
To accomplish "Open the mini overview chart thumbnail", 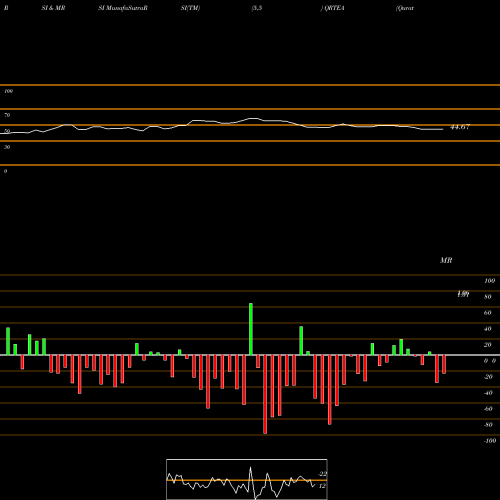I will (x=247, y=479).
